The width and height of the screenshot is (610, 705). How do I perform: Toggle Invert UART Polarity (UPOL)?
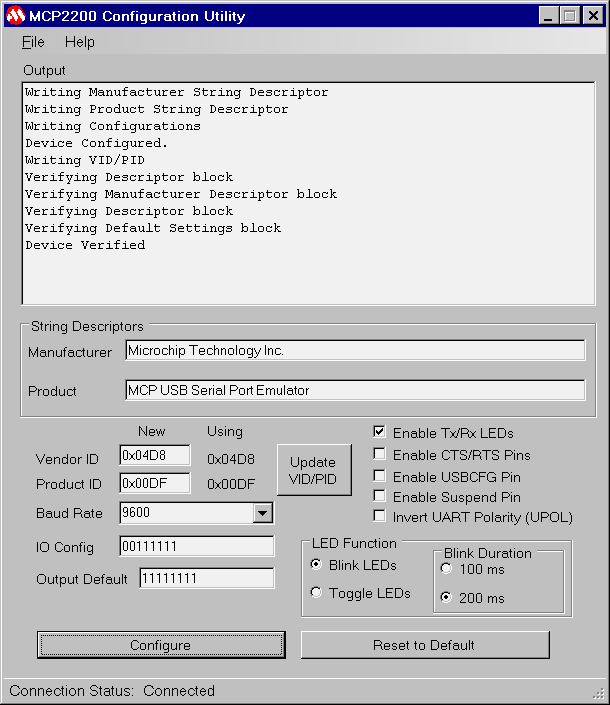click(379, 516)
